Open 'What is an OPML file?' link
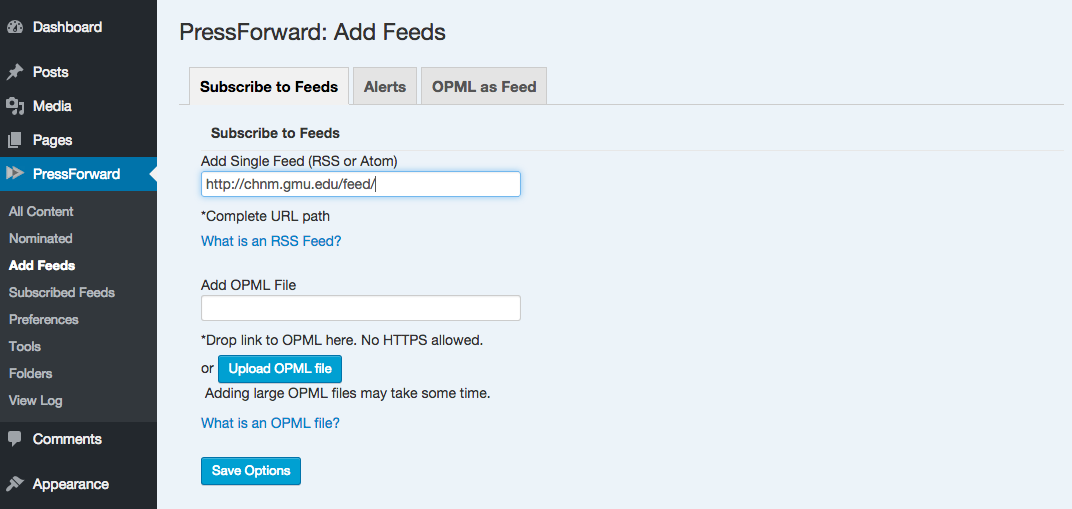This screenshot has height=509, width=1072. (x=270, y=423)
